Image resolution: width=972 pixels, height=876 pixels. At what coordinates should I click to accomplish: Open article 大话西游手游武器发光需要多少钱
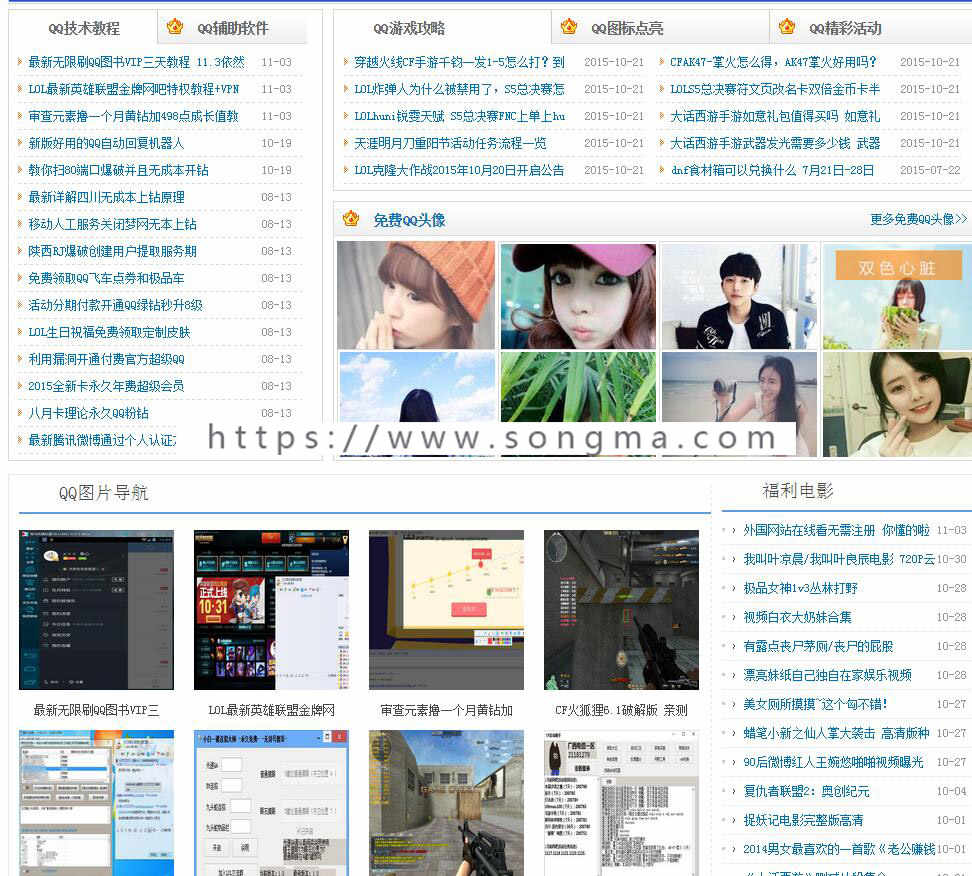click(775, 143)
